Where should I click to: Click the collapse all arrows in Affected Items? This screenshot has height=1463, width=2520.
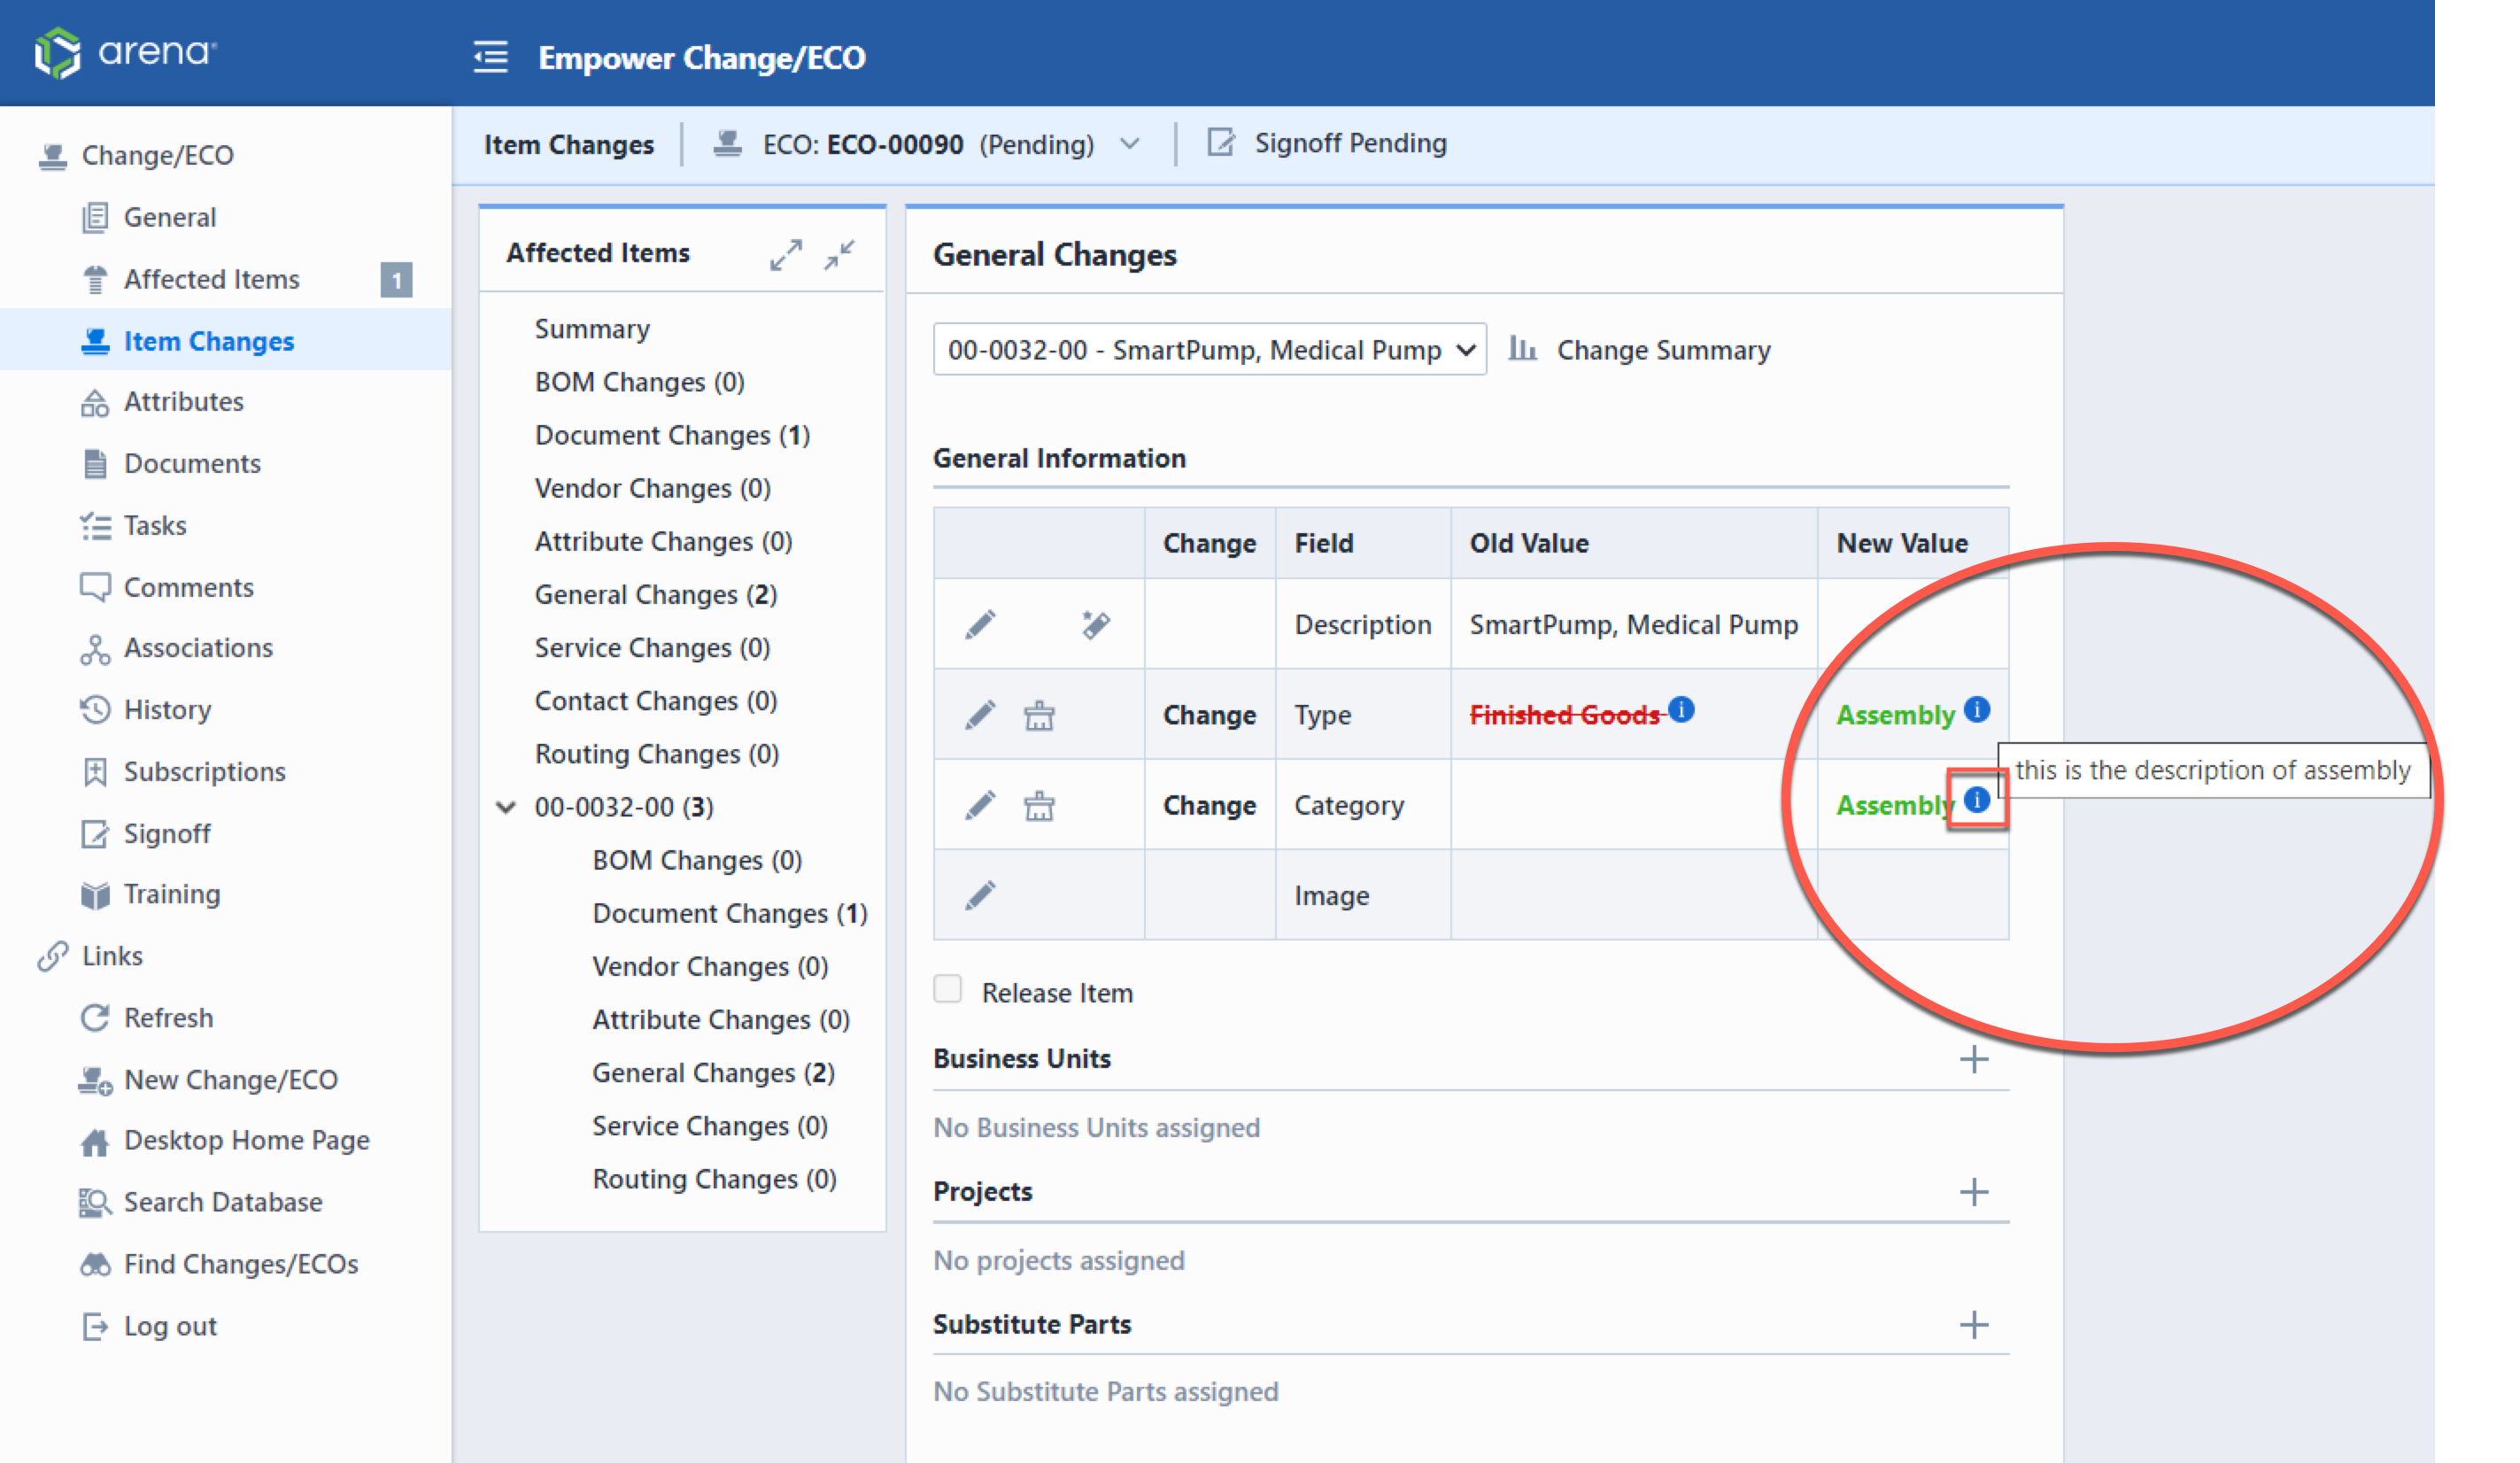click(x=839, y=254)
